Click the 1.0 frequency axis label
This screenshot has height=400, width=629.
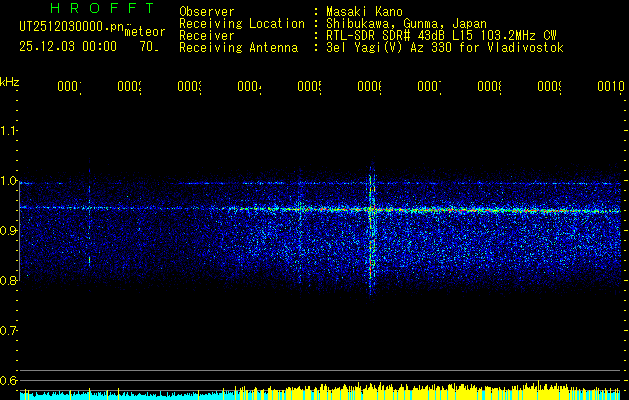pyautogui.click(x=8, y=181)
